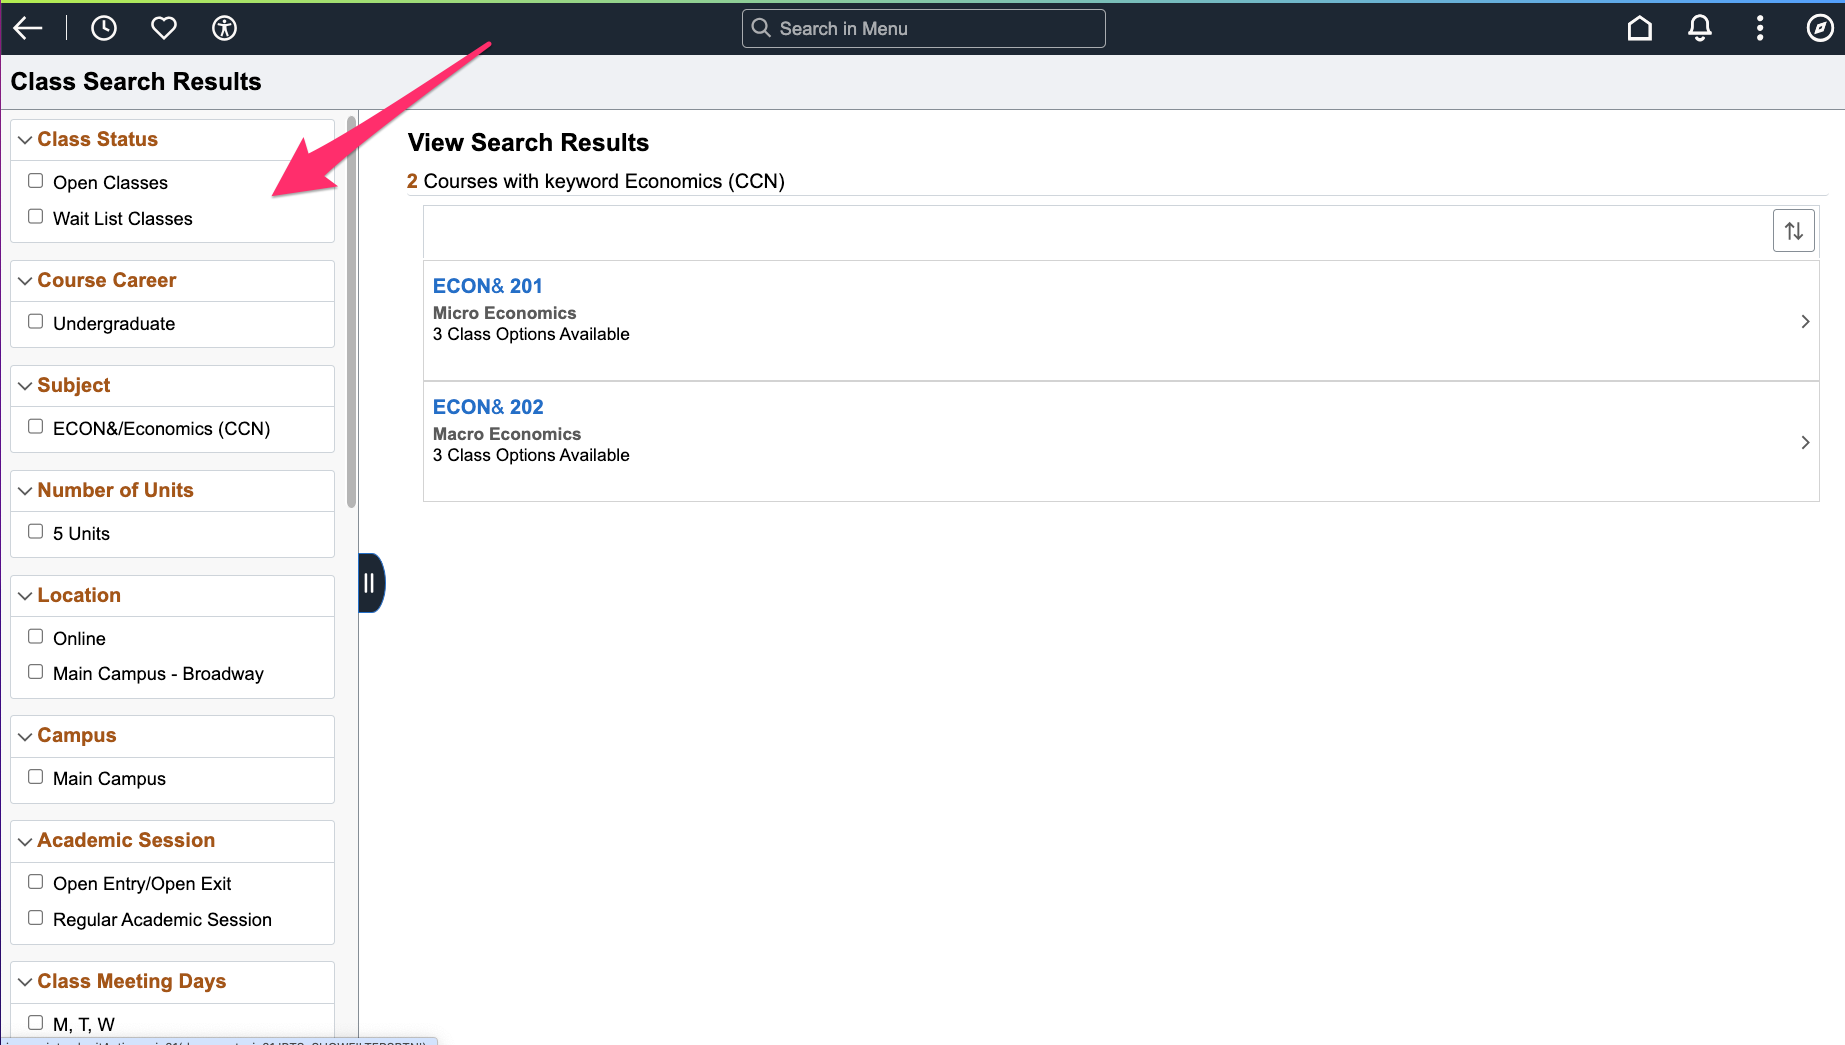Expand ECON& 201 class options with the chevron

(x=1805, y=322)
